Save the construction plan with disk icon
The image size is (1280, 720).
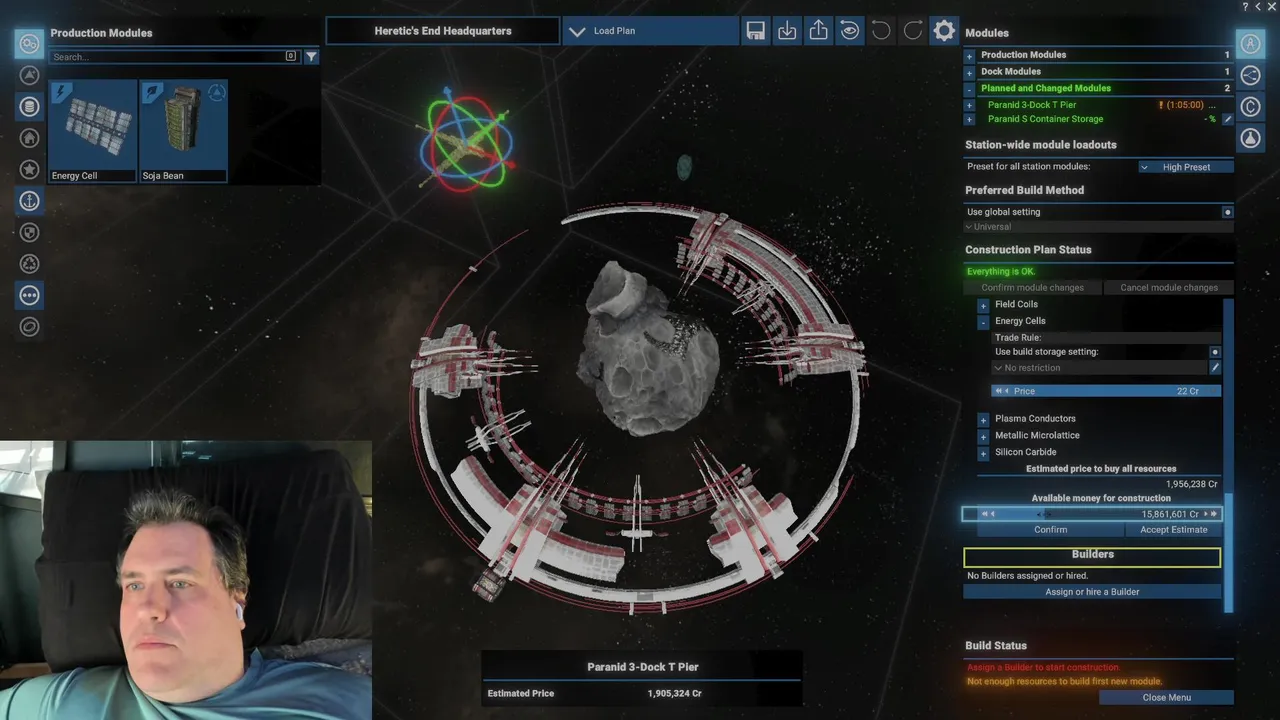pyautogui.click(x=756, y=31)
